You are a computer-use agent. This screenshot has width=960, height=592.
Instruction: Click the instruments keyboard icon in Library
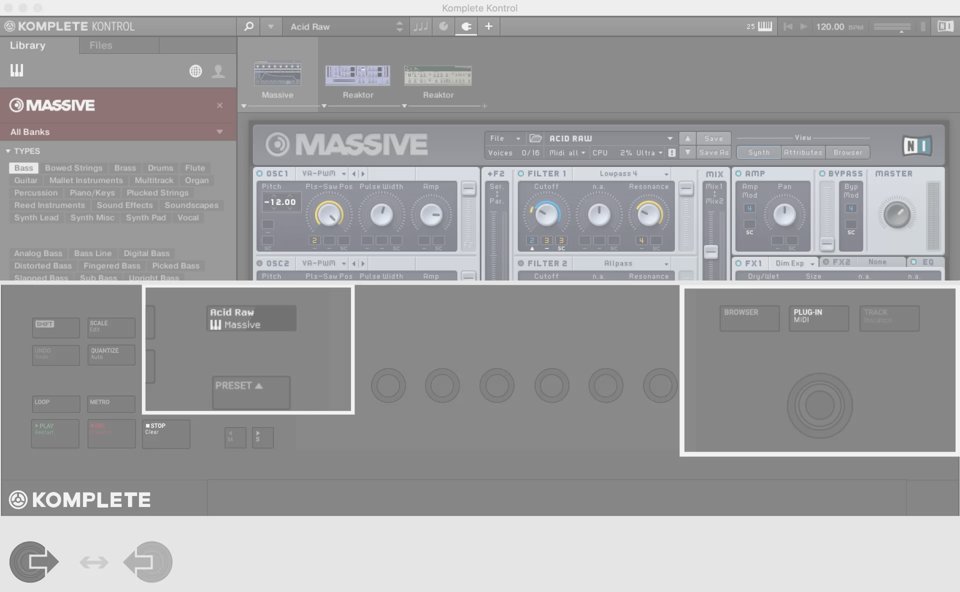(17, 71)
